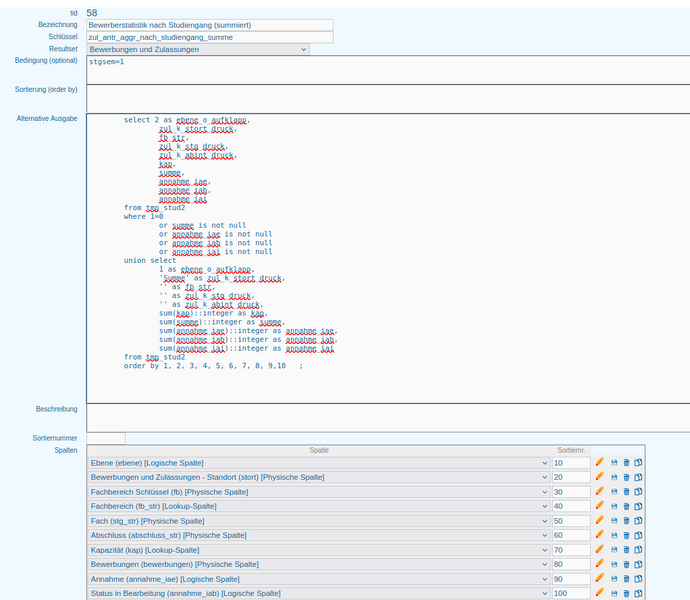The width and height of the screenshot is (690, 600).
Task: Open the 'Bewerbungen und Zulassungen - Standort (stort)' dropdown
Action: 319,477
